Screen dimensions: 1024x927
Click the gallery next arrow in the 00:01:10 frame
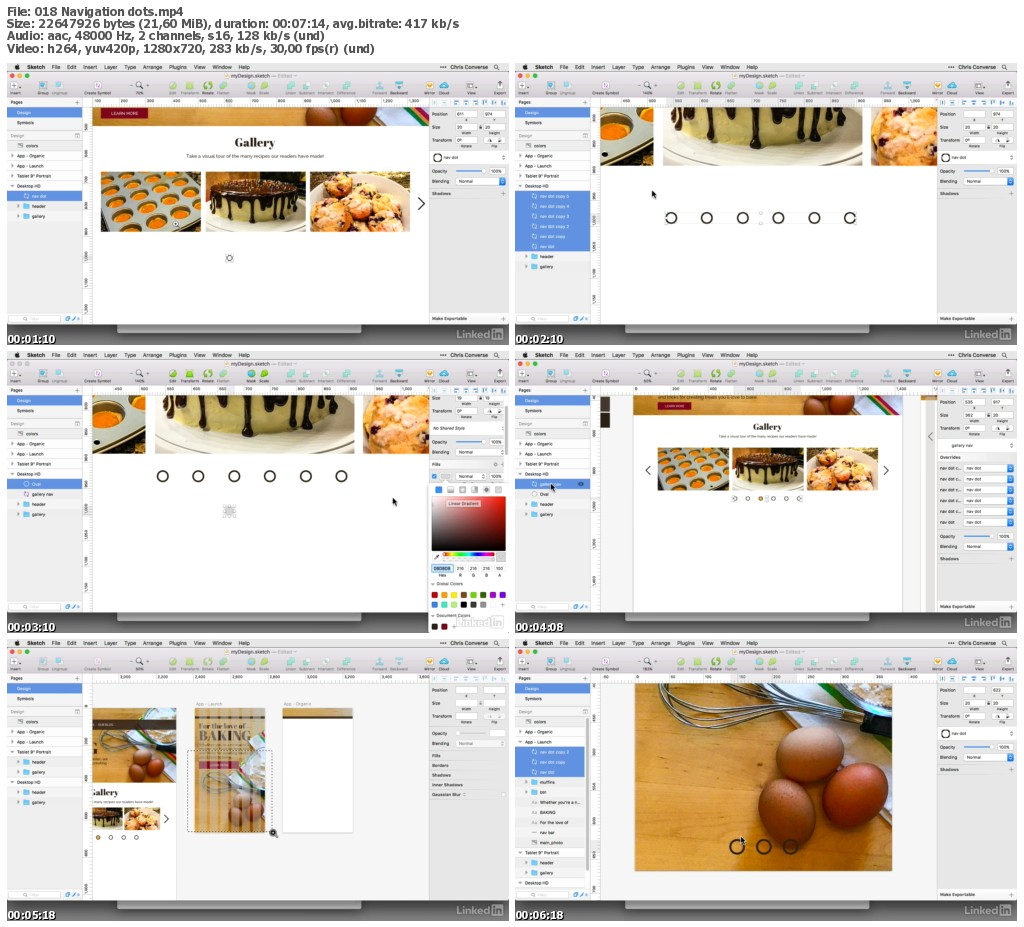coord(421,204)
